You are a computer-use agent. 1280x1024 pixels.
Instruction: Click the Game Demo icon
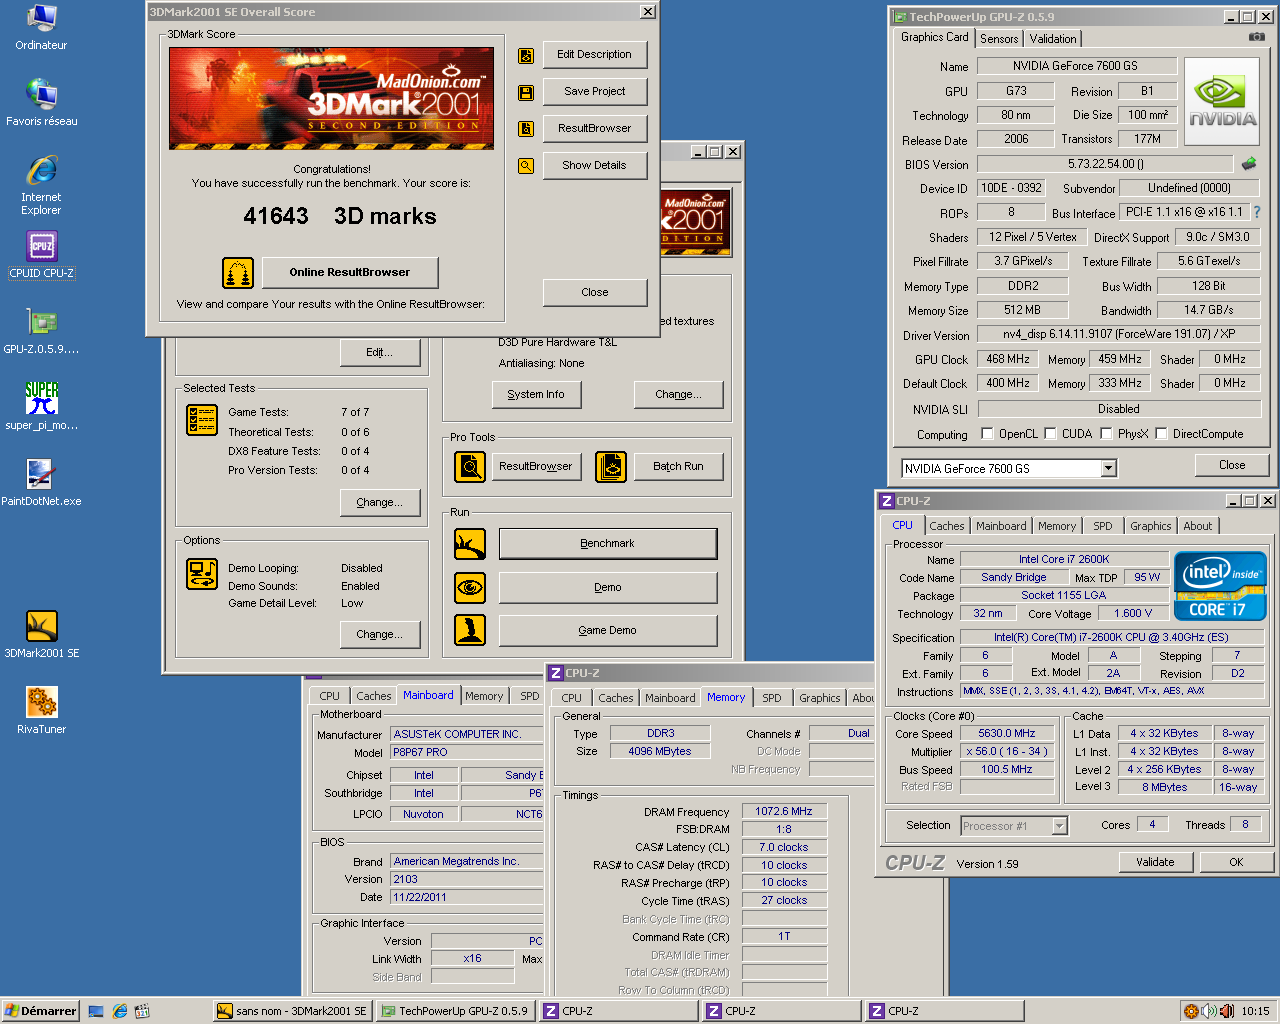point(470,630)
